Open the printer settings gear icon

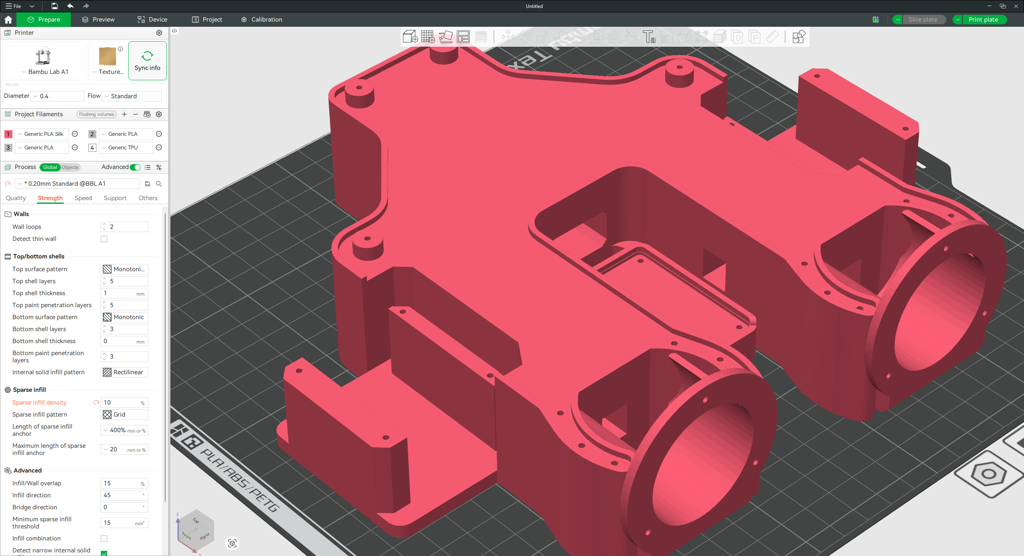click(x=159, y=33)
